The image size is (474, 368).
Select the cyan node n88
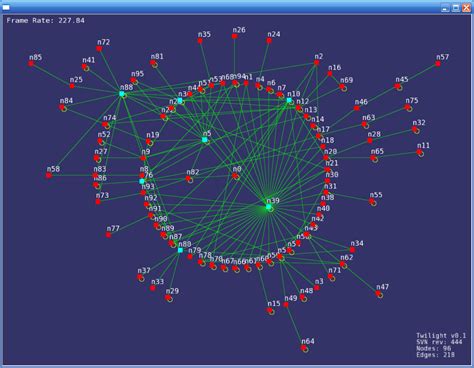pyautogui.click(x=122, y=94)
